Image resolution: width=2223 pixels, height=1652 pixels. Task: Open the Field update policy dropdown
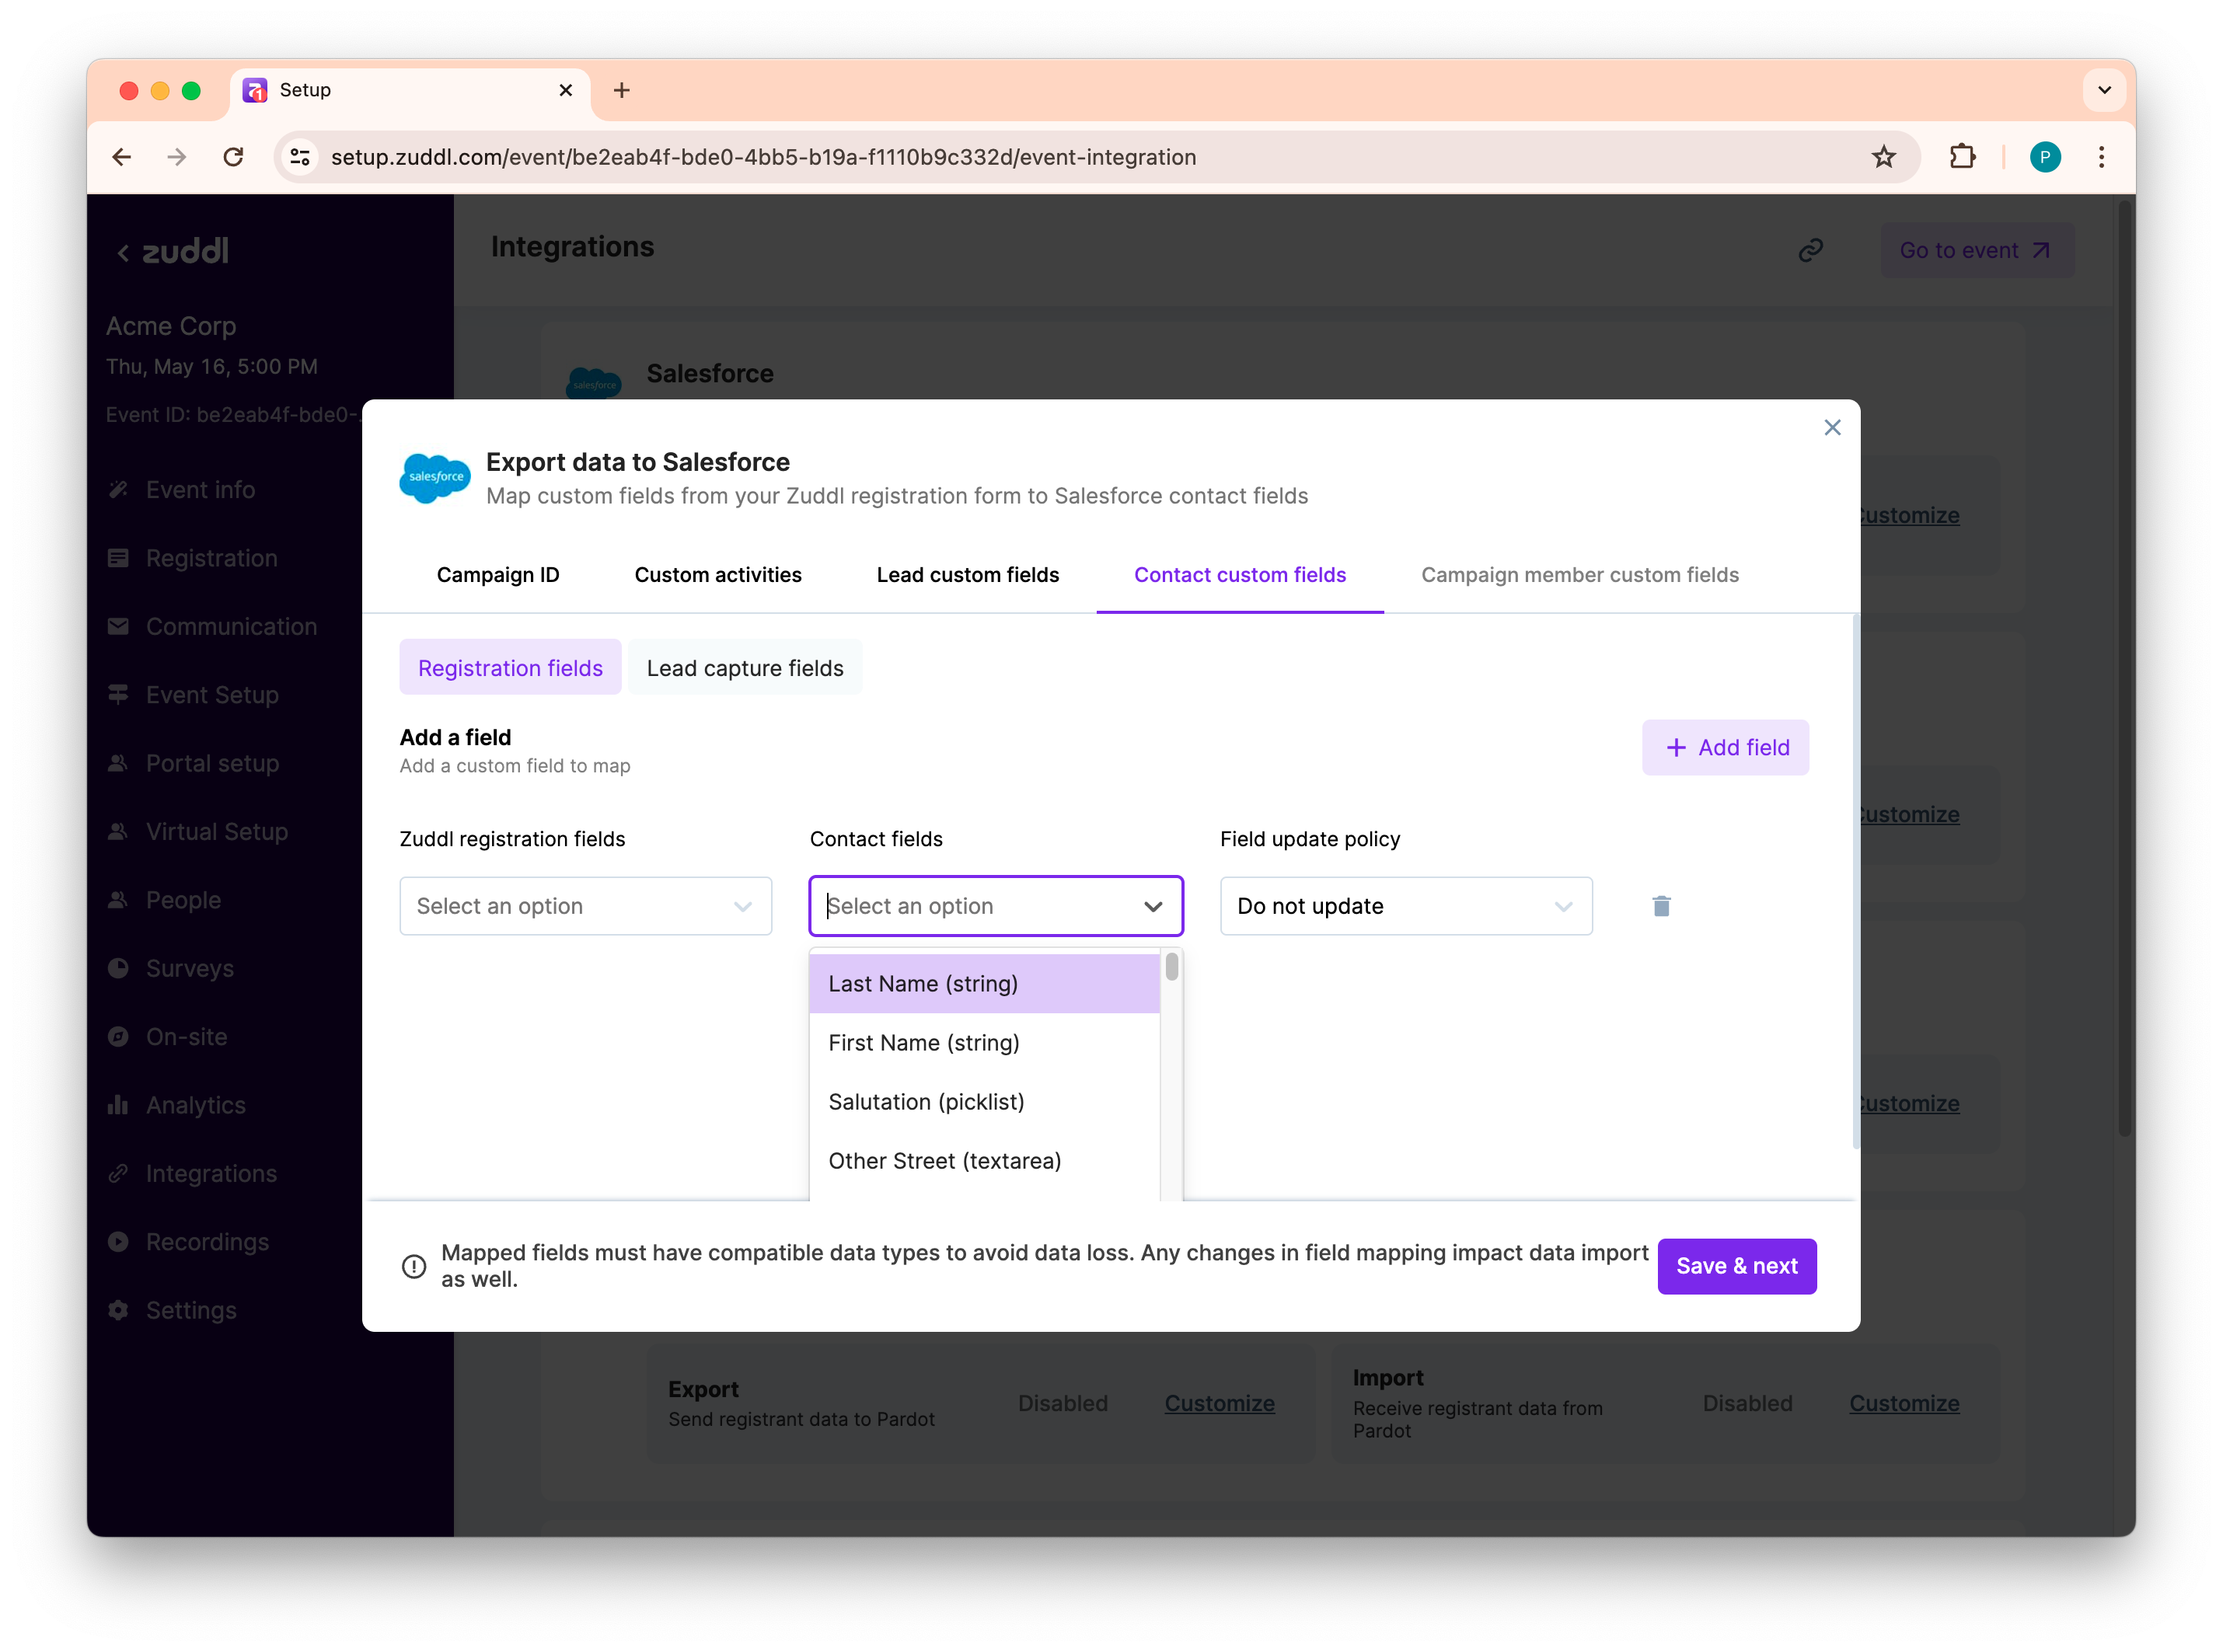1405,906
